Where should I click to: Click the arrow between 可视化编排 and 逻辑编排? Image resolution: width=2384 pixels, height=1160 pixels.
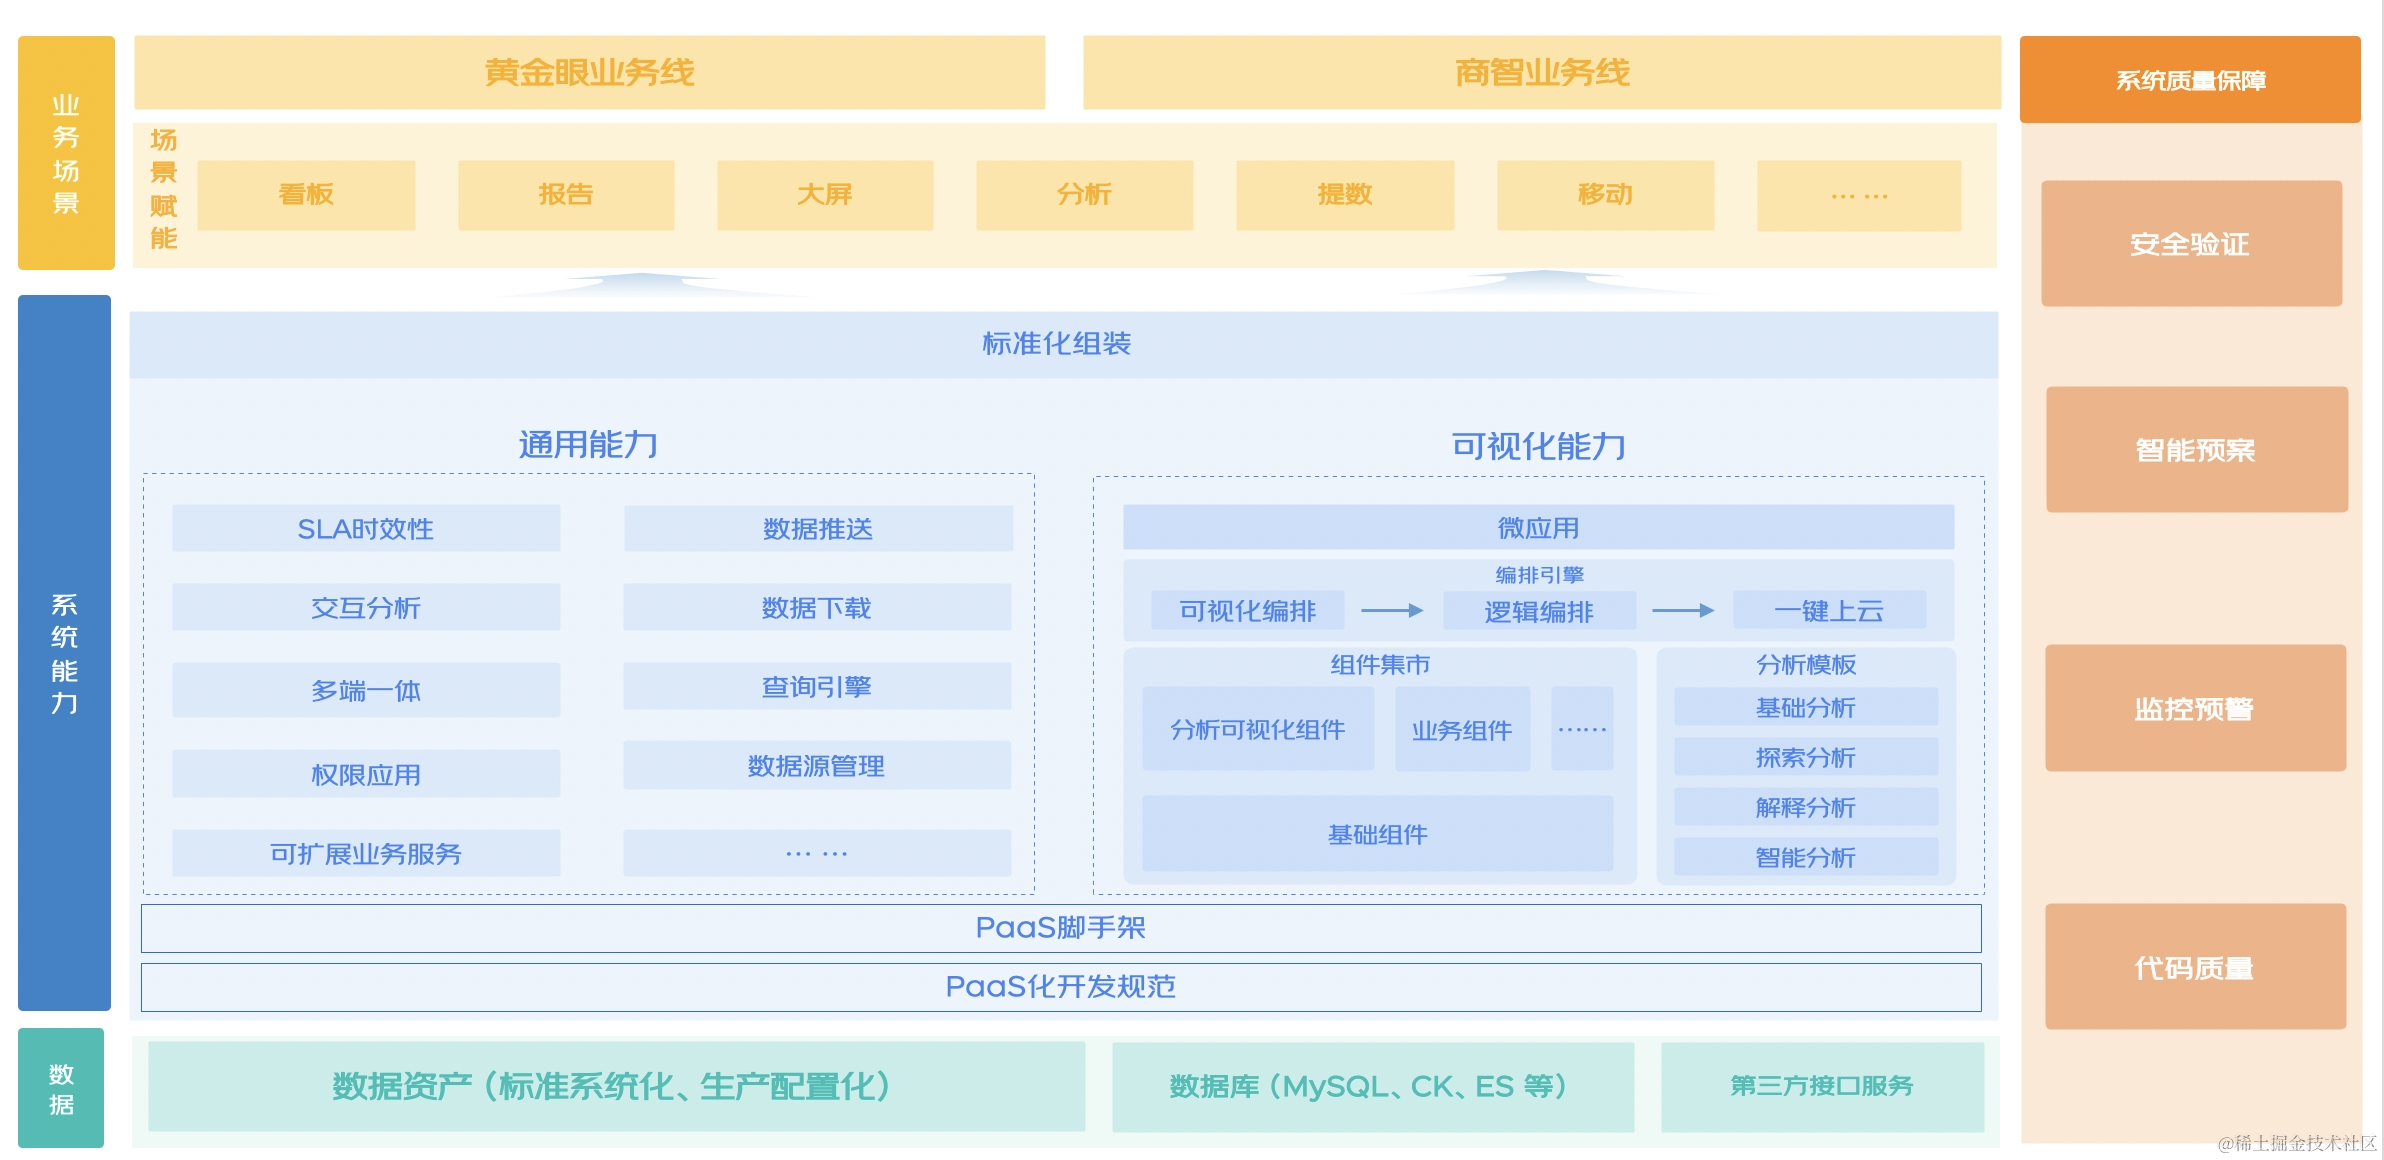coord(1392,610)
